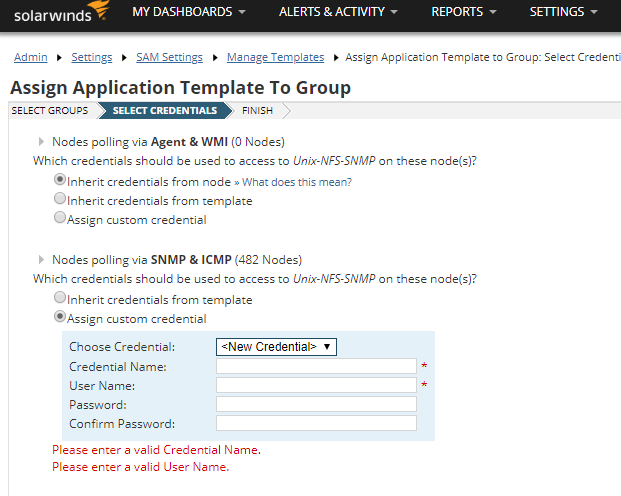The width and height of the screenshot is (621, 496).
Task: Open the Choose Credential dropdown
Action: (276, 347)
